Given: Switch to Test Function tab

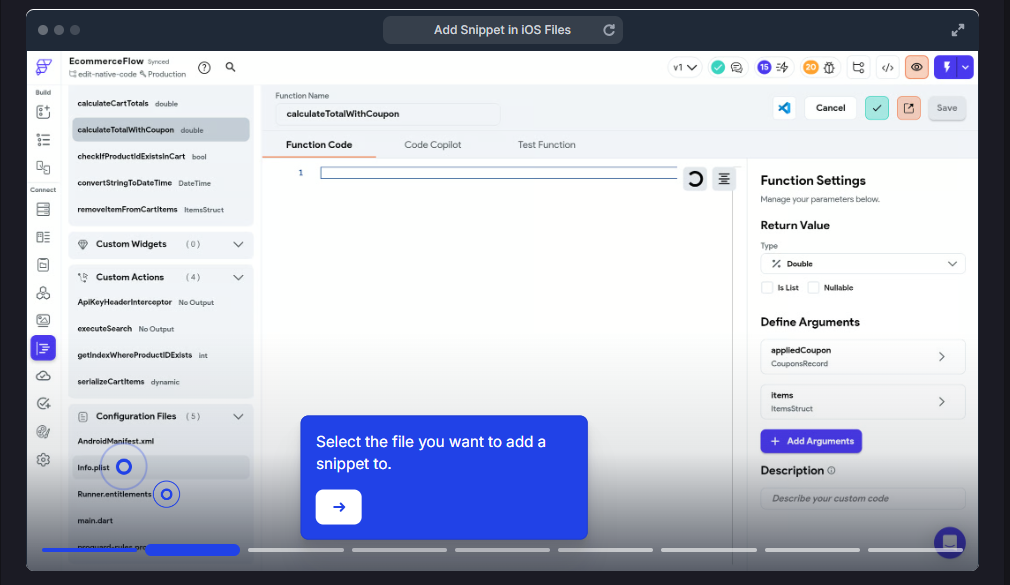Looking at the screenshot, I should [546, 144].
